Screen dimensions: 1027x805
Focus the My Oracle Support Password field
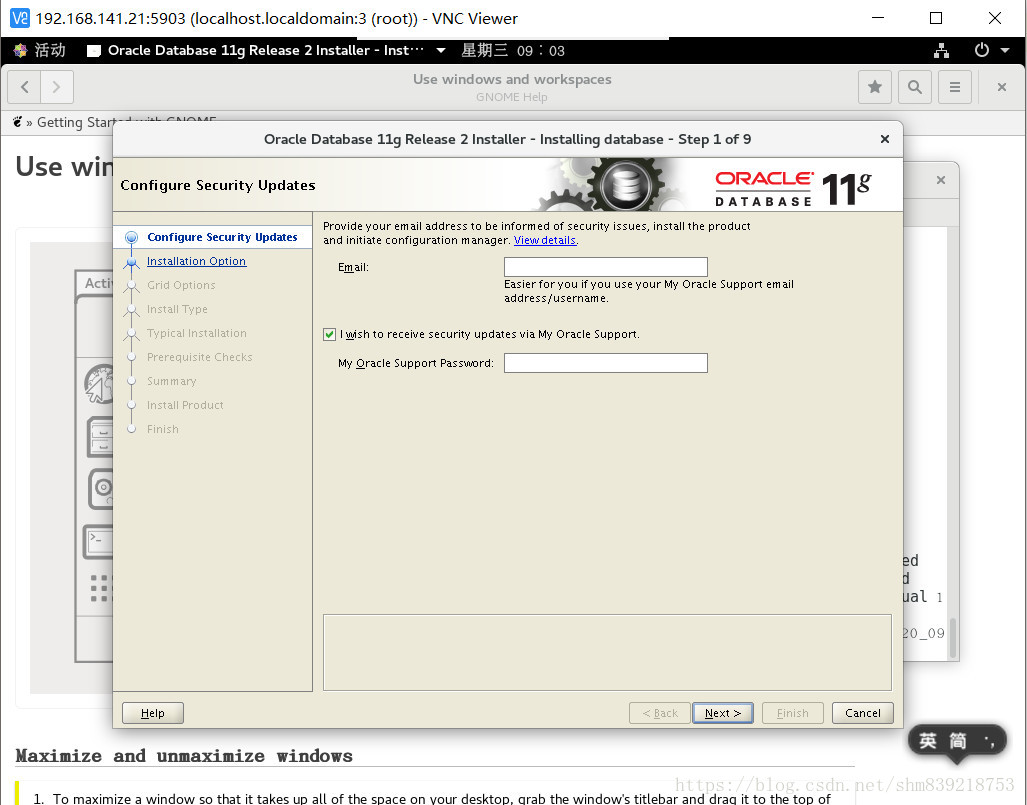point(606,363)
